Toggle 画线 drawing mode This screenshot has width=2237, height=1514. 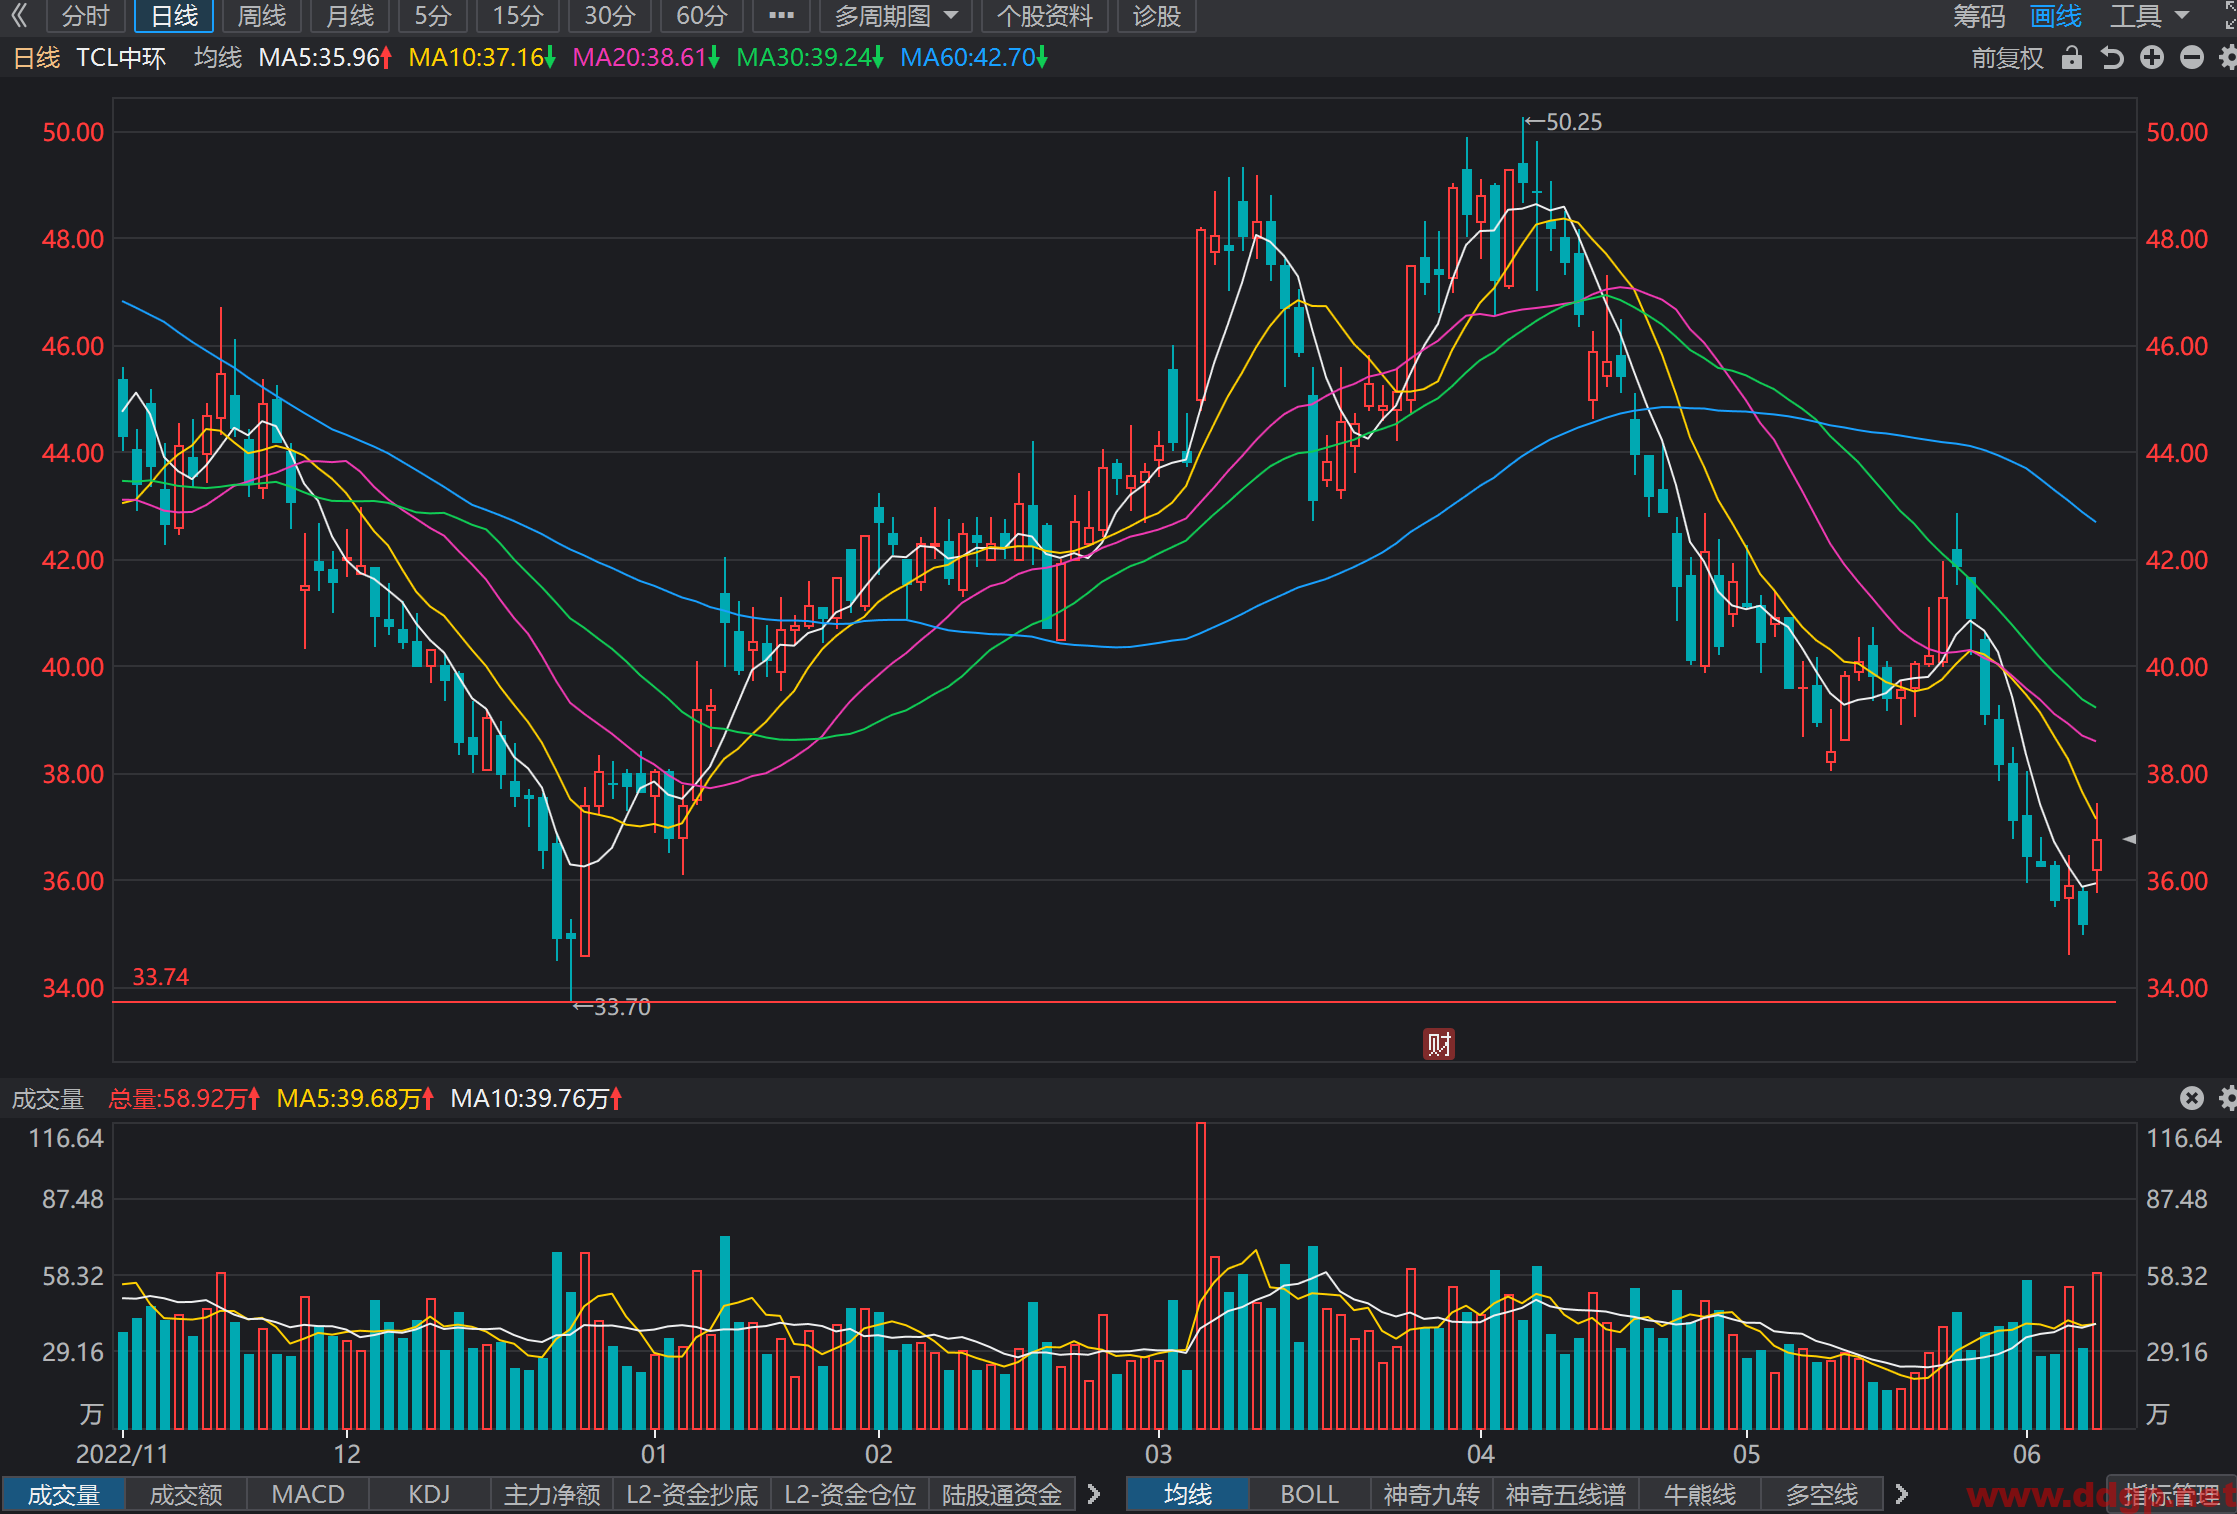2056,16
